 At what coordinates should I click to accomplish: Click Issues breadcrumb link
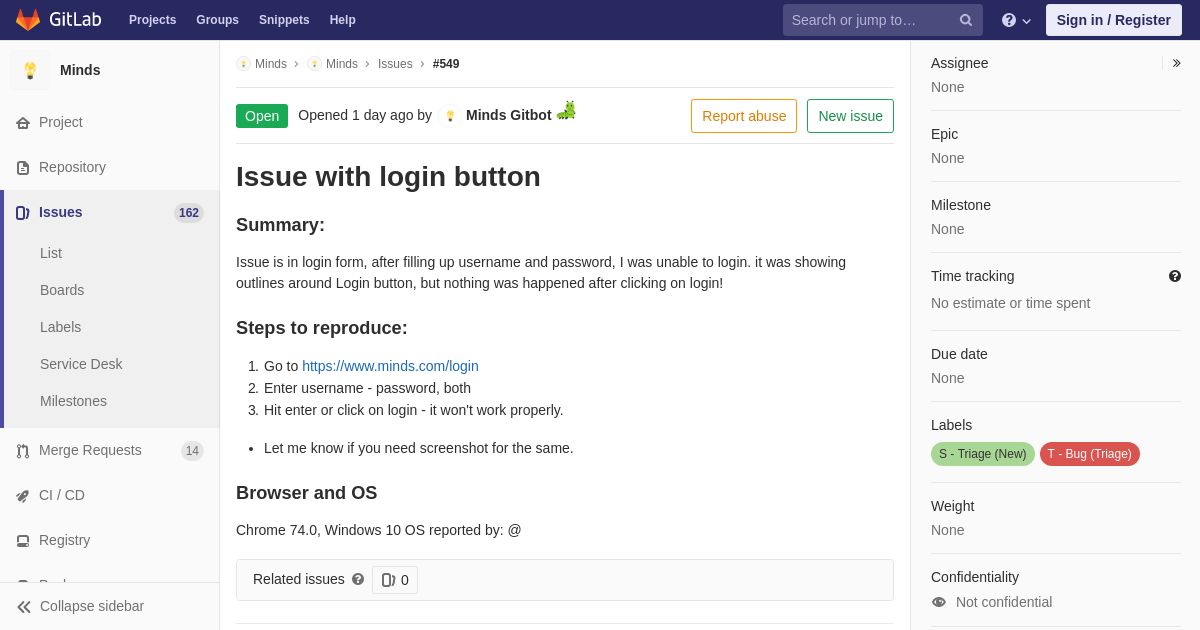[x=395, y=64]
